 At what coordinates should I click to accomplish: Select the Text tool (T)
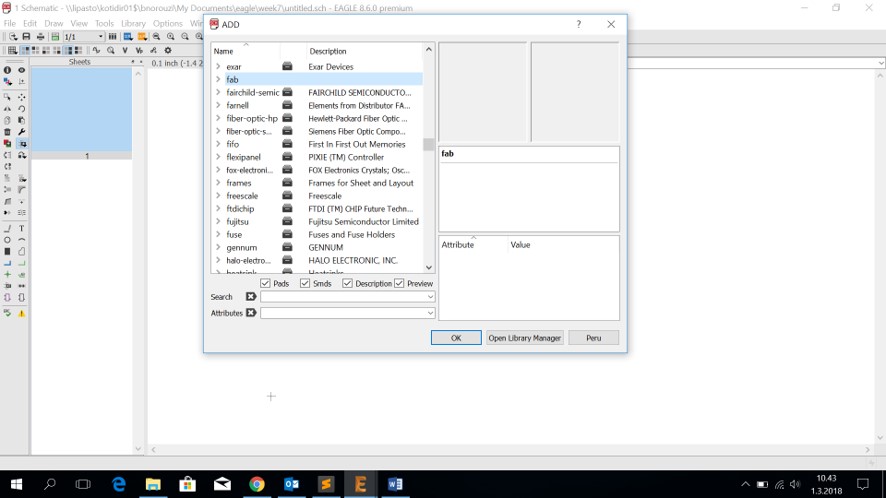pos(21,228)
